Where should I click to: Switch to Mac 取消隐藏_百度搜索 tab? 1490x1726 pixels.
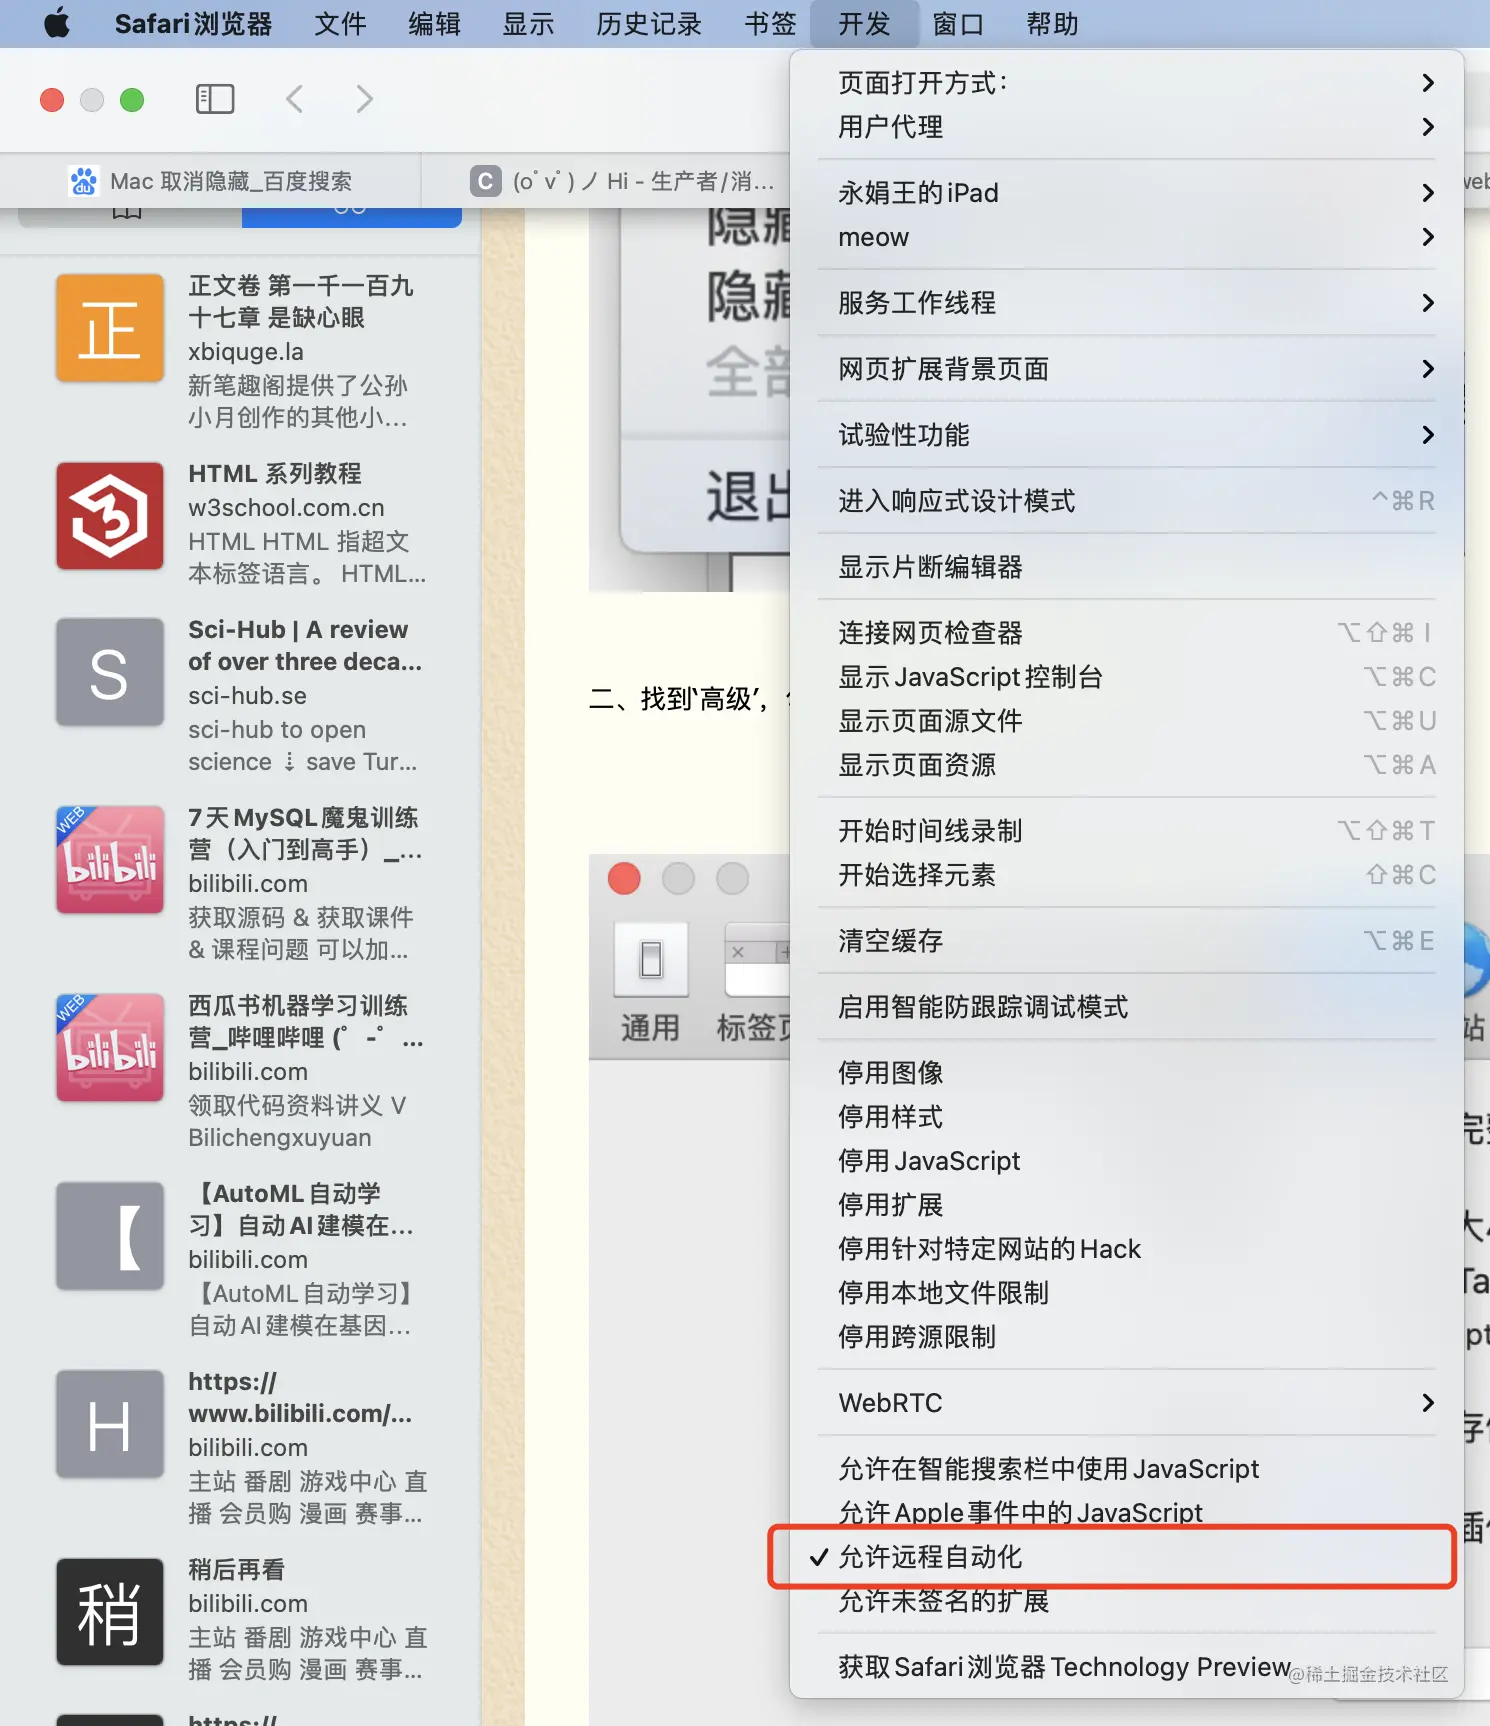click(x=210, y=181)
